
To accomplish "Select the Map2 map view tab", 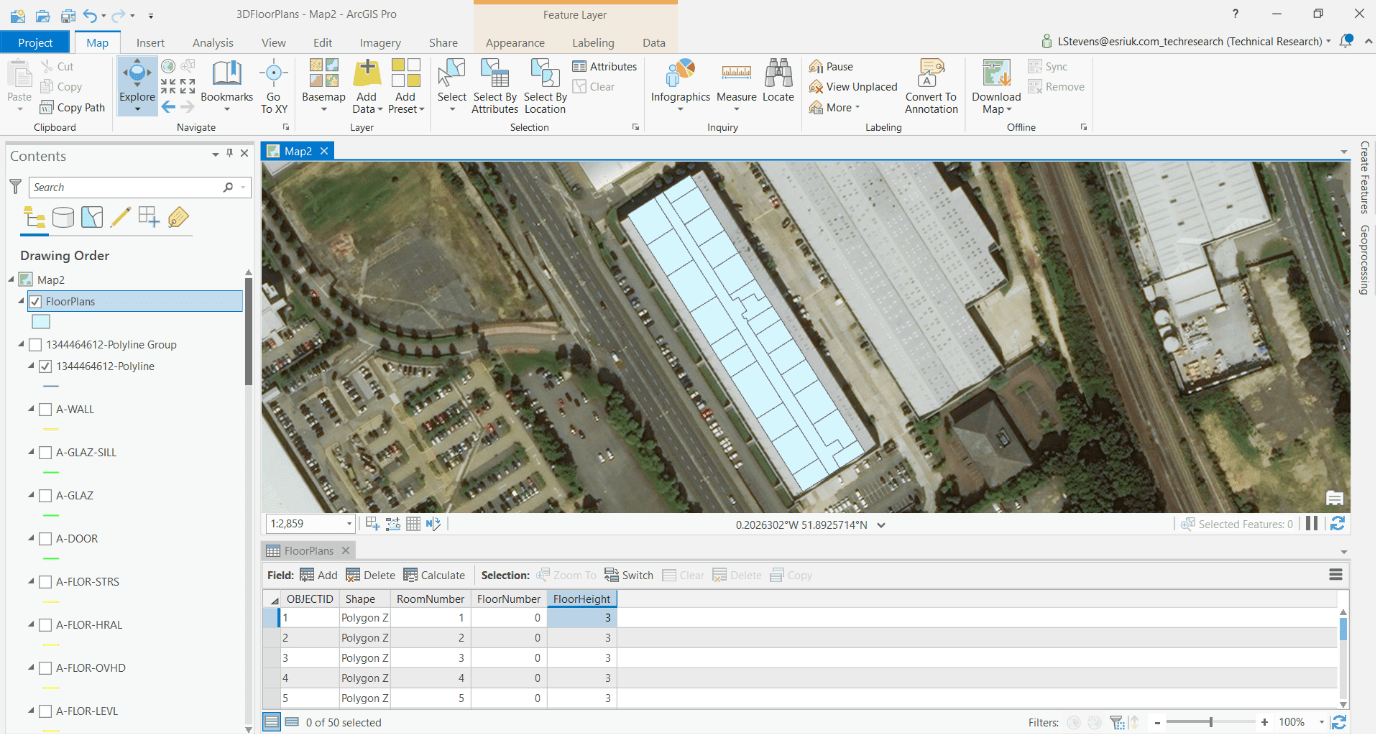I will 297,150.
